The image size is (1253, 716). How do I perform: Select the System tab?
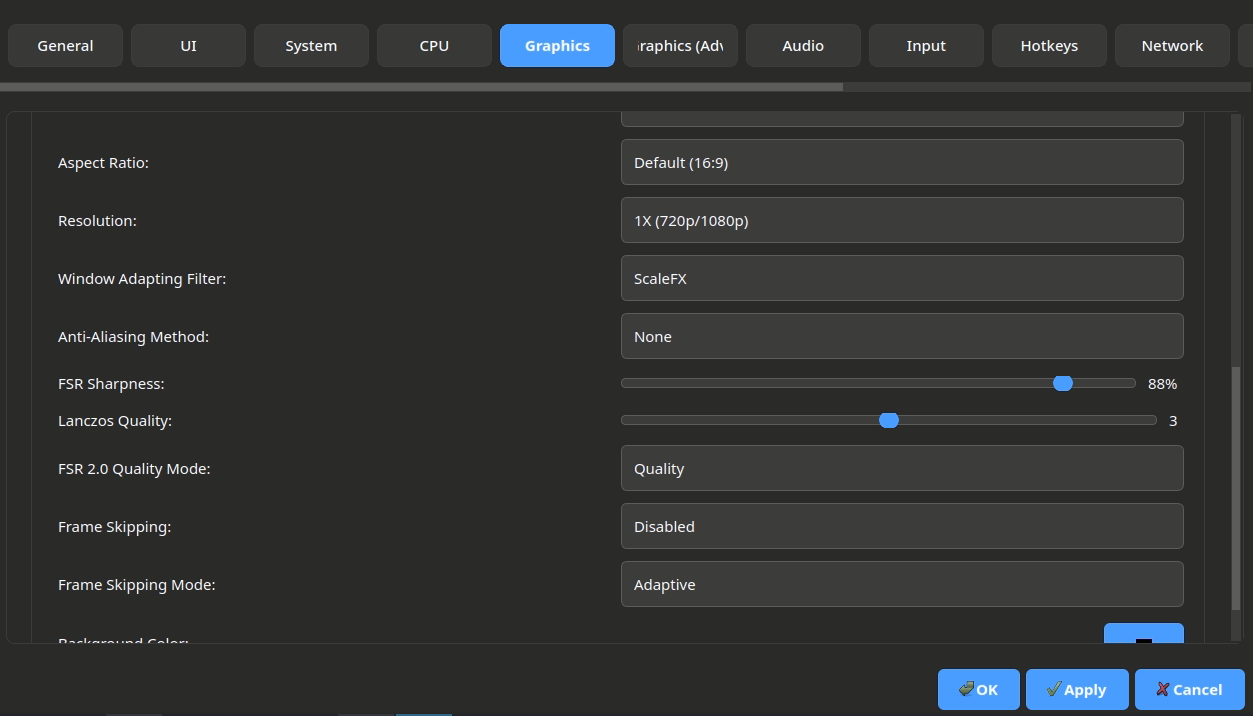coord(311,46)
